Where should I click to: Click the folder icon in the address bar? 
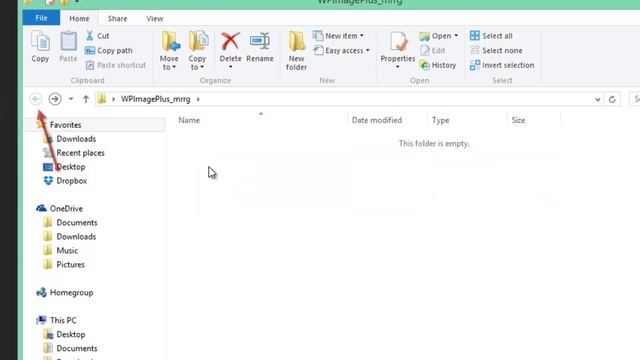[x=102, y=99]
